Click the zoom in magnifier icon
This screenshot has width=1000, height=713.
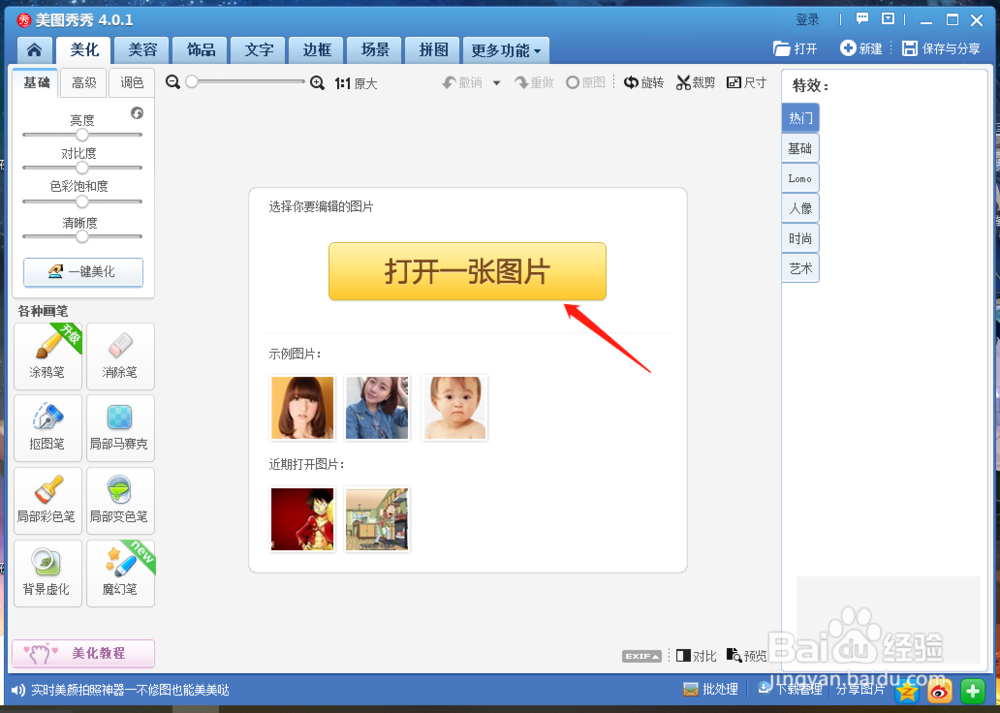tap(317, 83)
